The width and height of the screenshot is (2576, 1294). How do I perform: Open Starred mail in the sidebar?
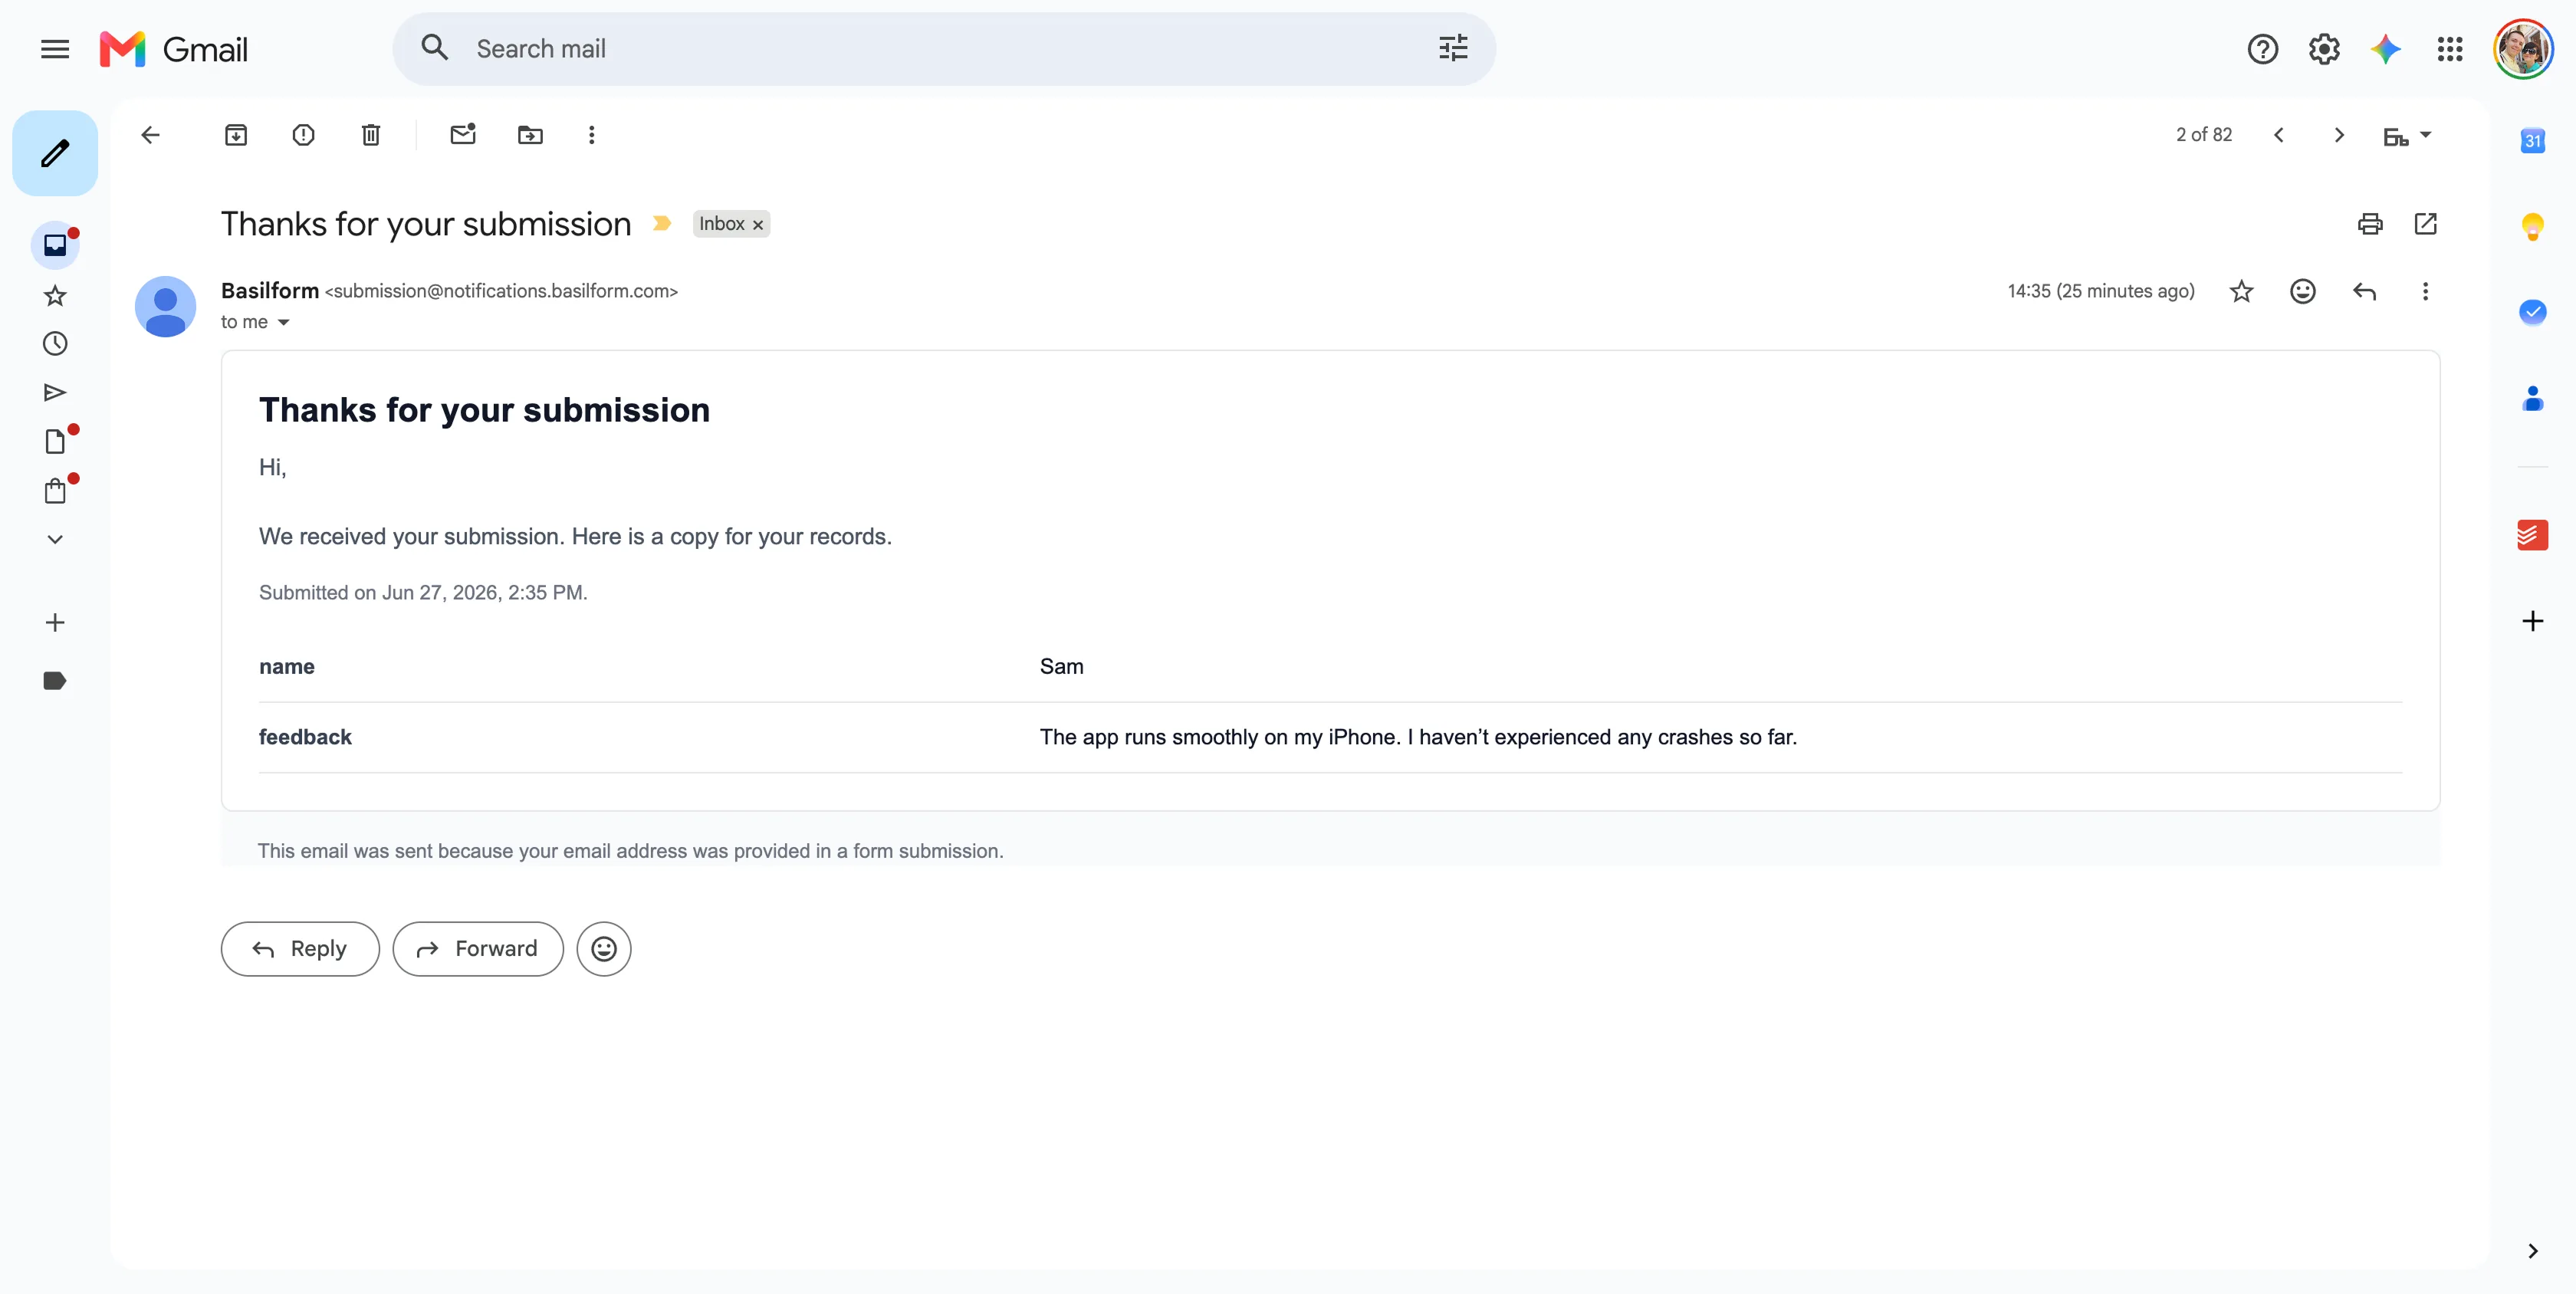[x=55, y=296]
